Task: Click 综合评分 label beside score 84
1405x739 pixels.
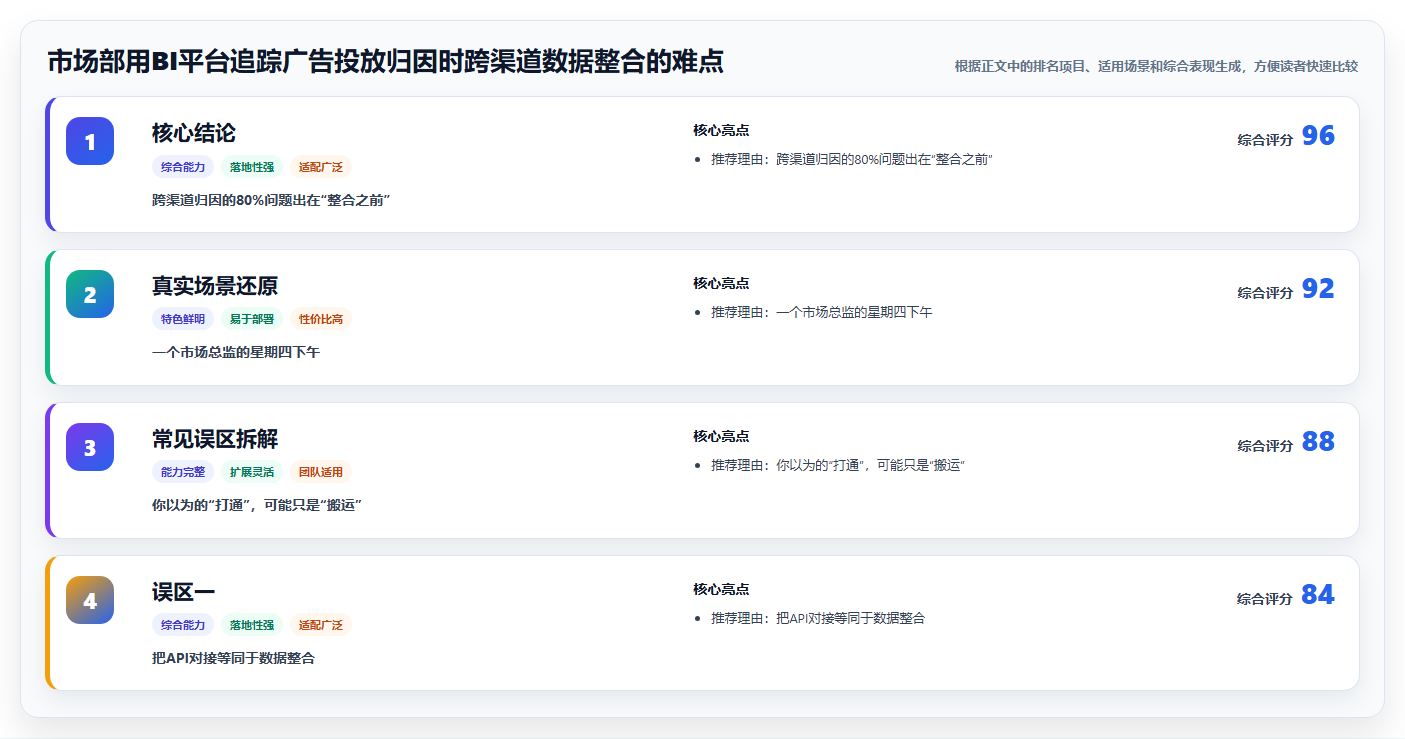Action: (1265, 599)
